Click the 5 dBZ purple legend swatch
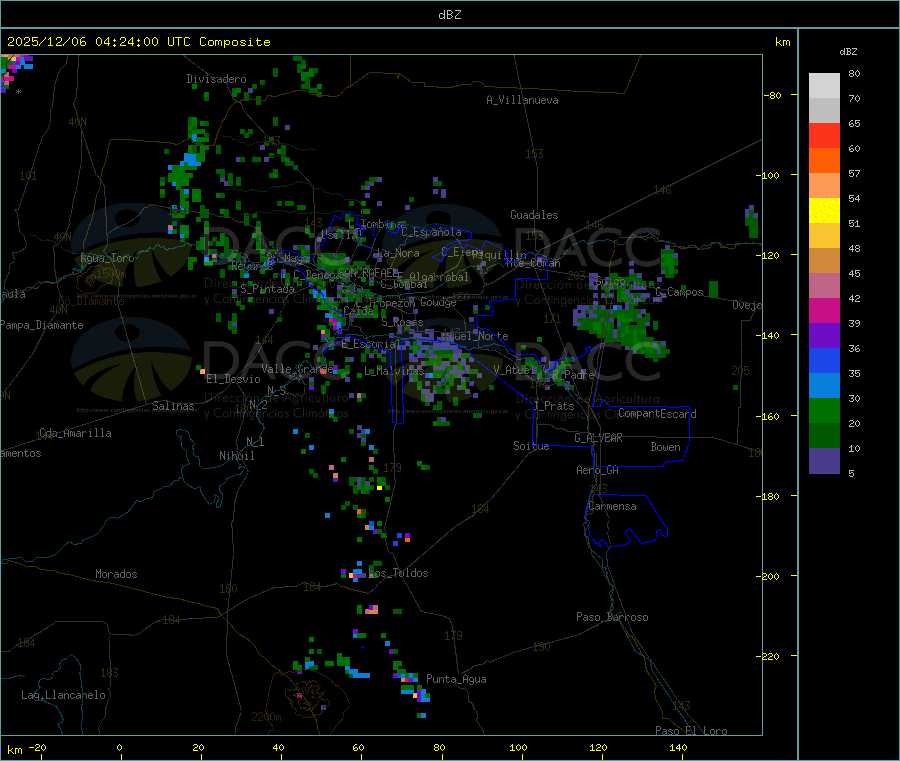 pyautogui.click(x=824, y=461)
